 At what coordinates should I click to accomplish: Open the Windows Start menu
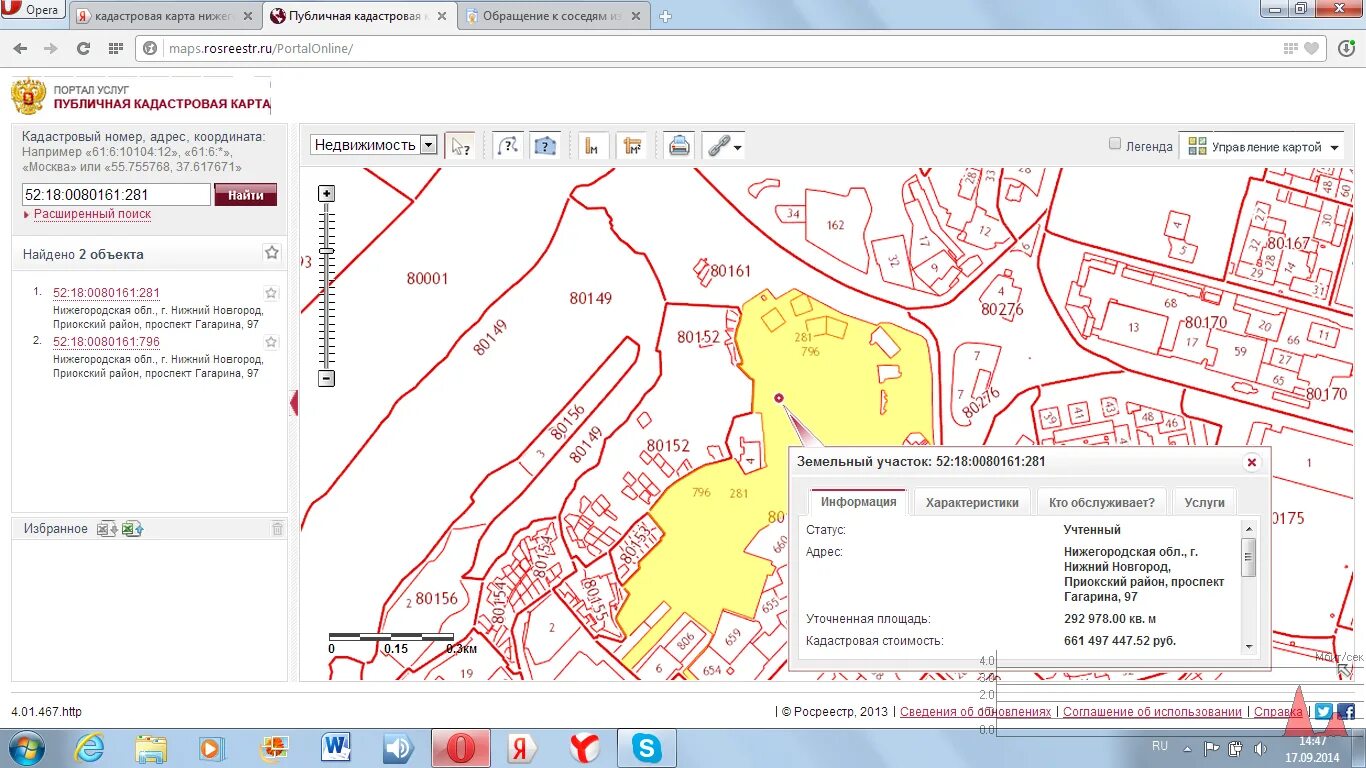25,748
